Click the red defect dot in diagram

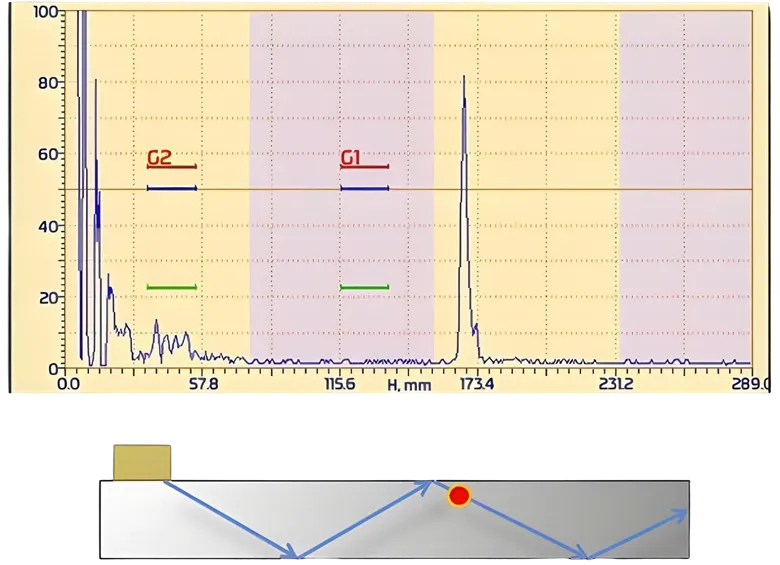click(x=459, y=496)
